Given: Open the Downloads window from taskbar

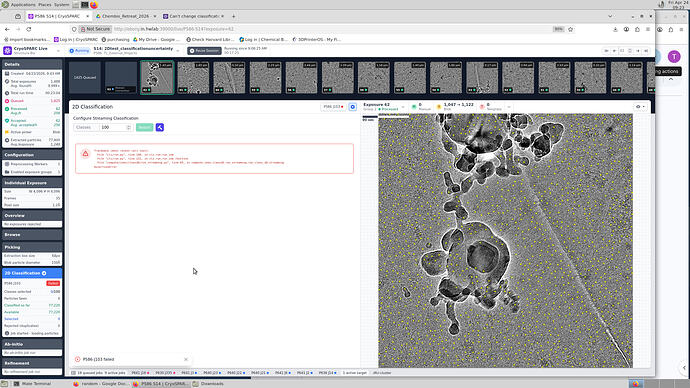Looking at the screenshot, I should click(209, 384).
